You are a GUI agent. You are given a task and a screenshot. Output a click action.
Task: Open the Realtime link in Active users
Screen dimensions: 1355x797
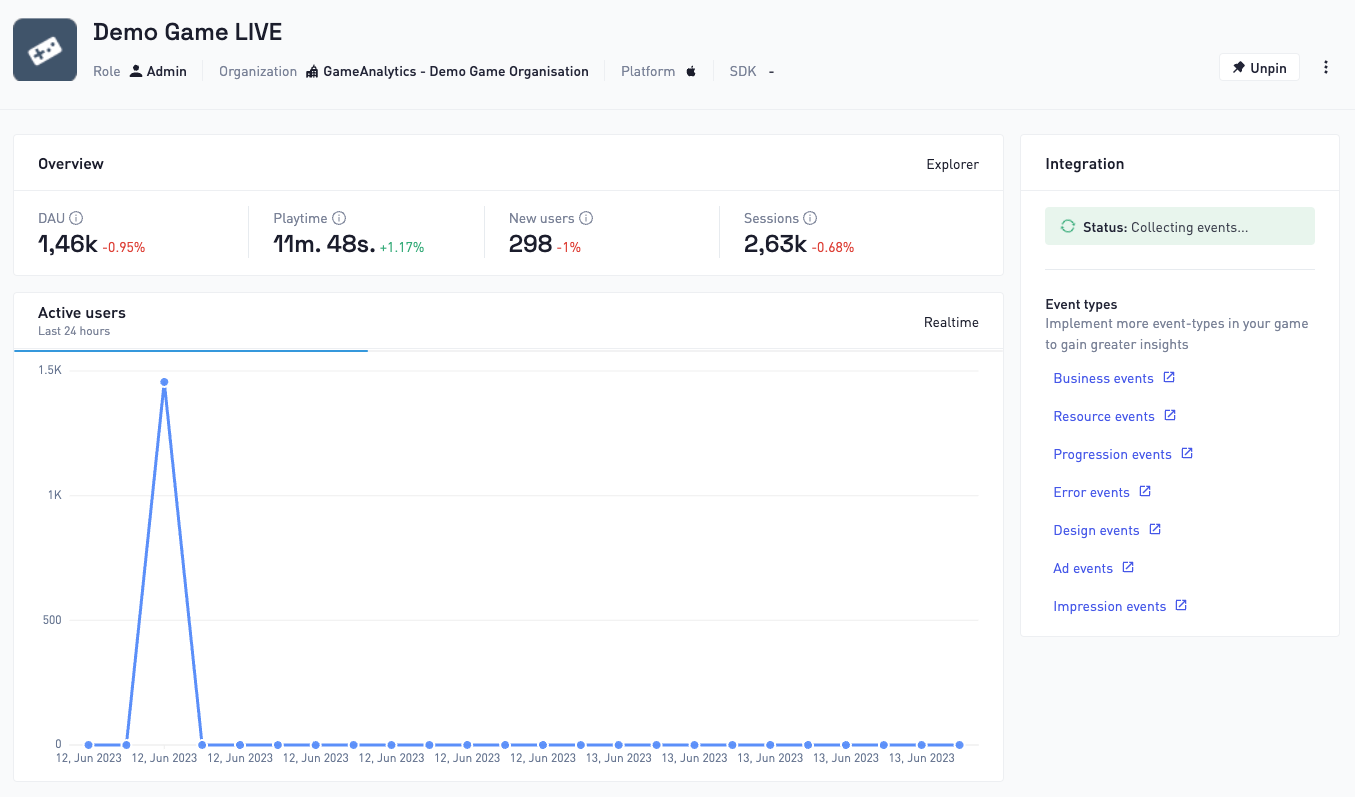pyautogui.click(x=951, y=322)
